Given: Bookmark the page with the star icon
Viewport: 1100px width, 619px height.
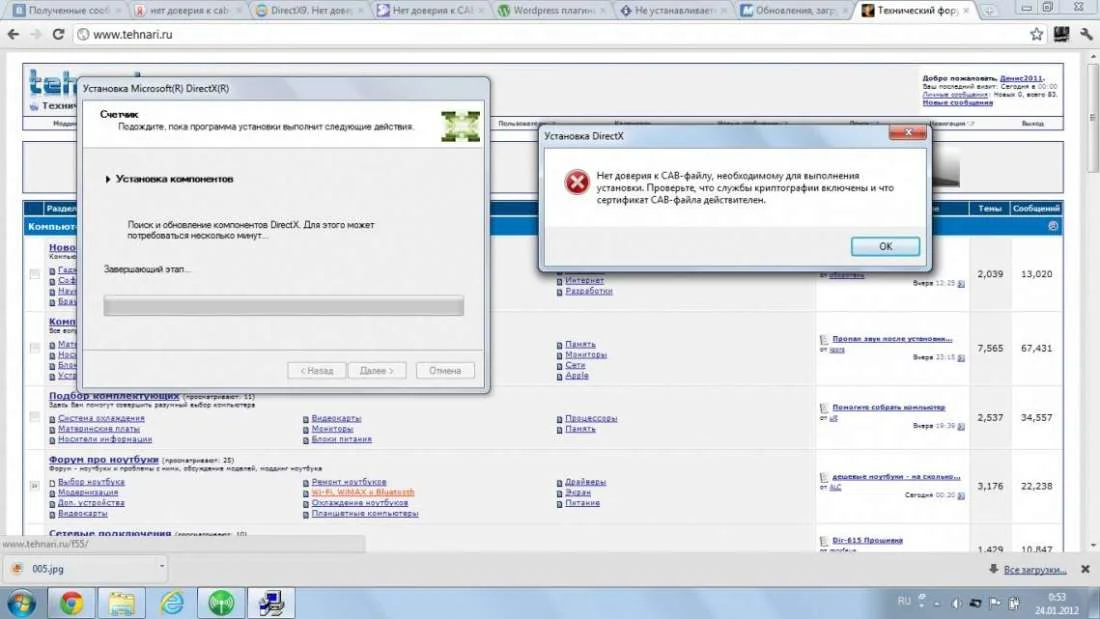Looking at the screenshot, I should [1036, 34].
